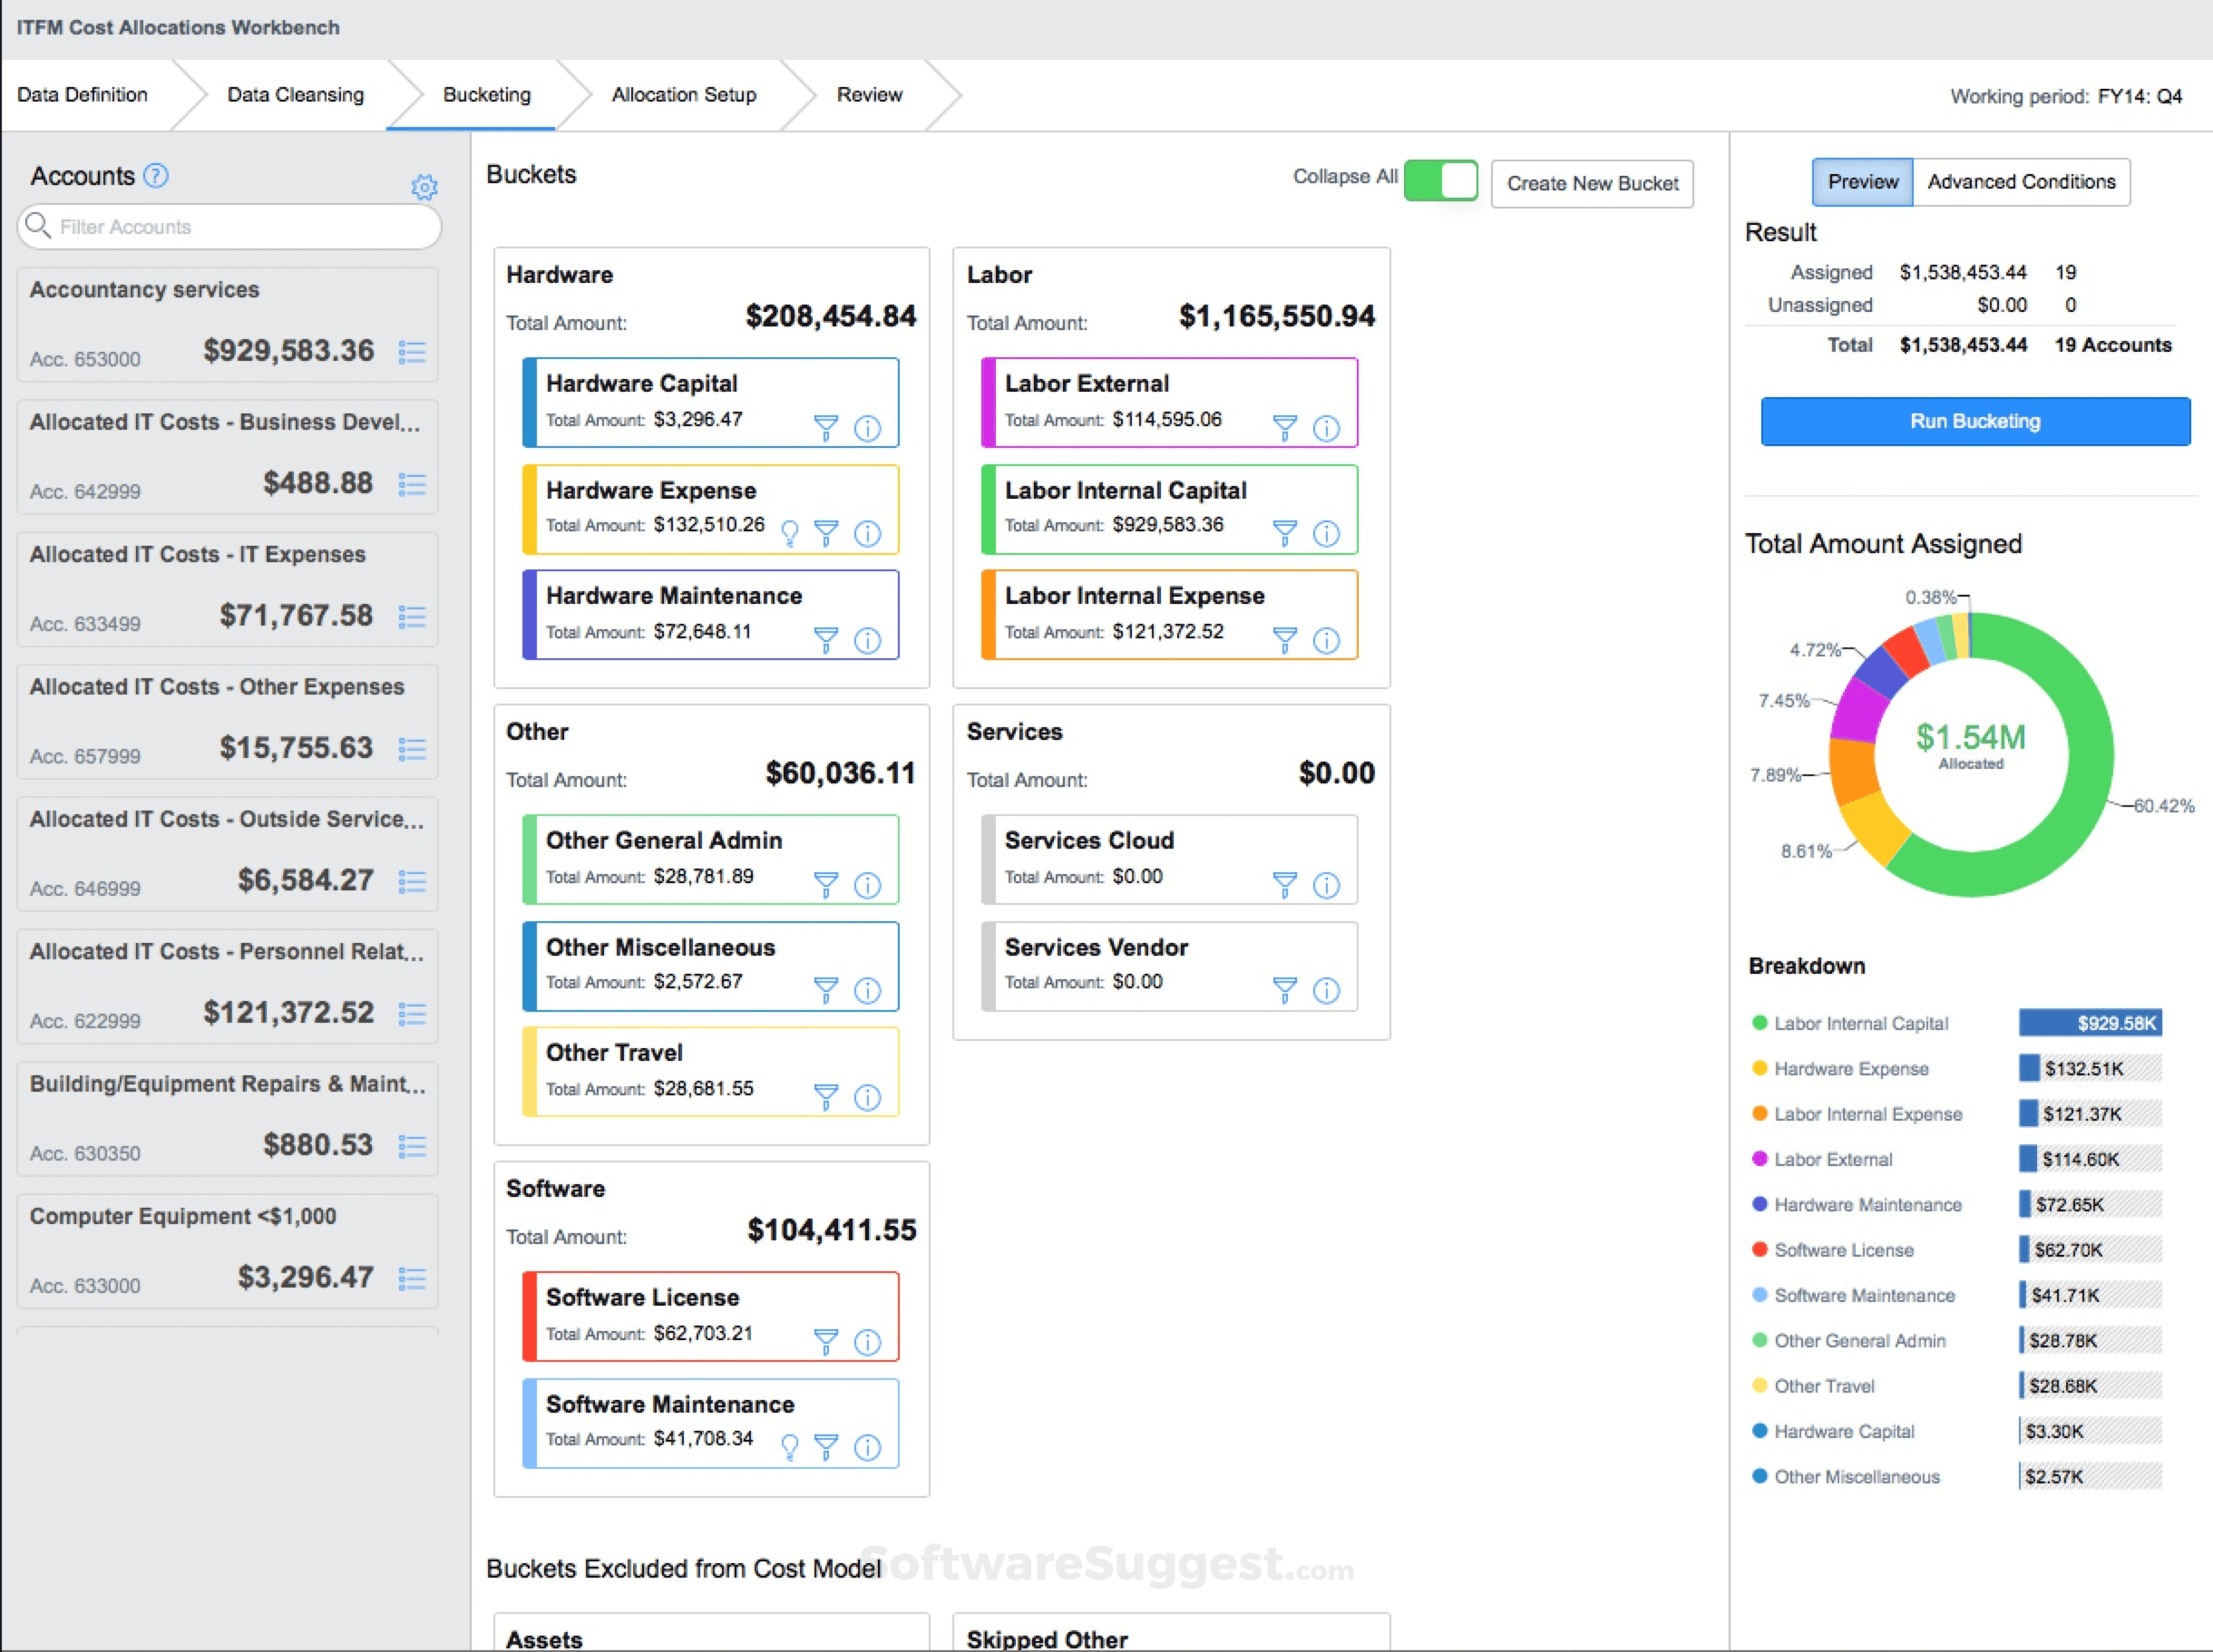Click the Preview tab in results panel
2213x1652 pixels.
(x=1859, y=182)
